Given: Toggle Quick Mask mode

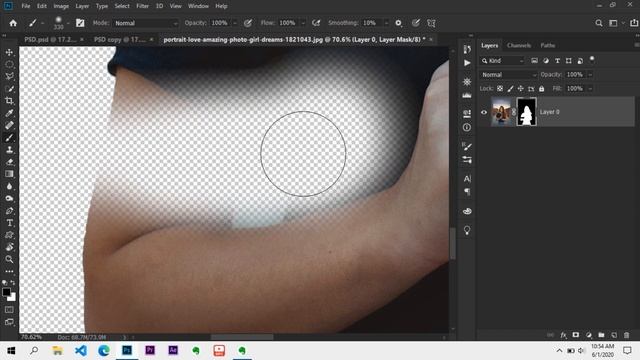Looking at the screenshot, I should [x=9, y=310].
